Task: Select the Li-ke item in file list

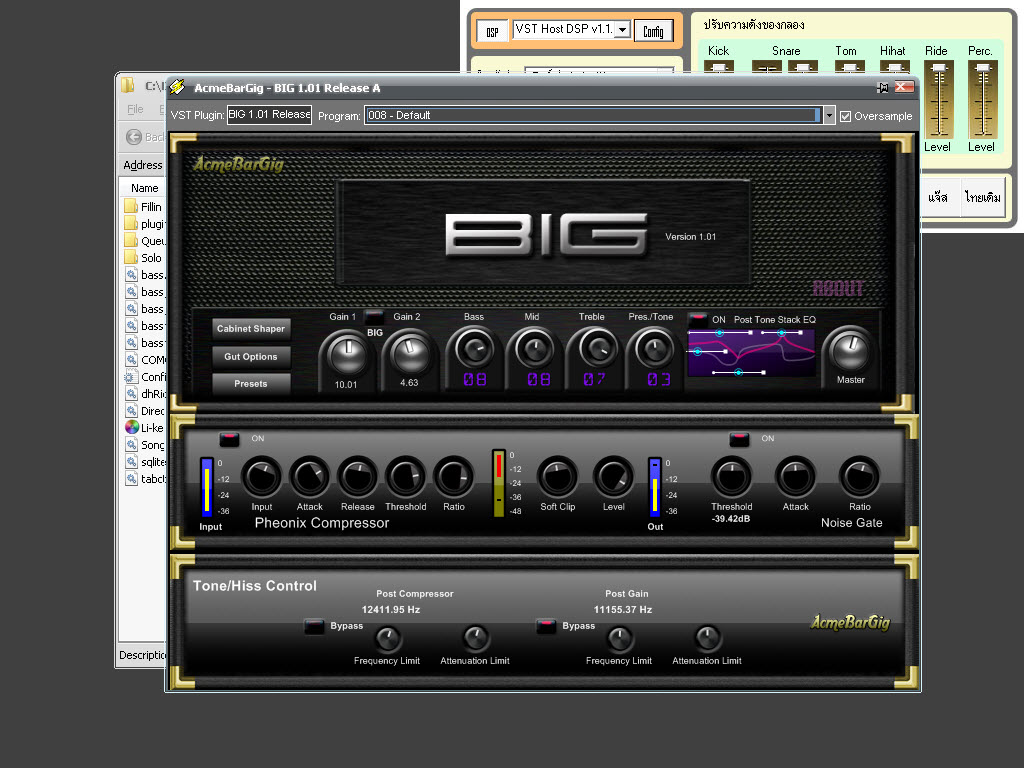Action: [144, 428]
